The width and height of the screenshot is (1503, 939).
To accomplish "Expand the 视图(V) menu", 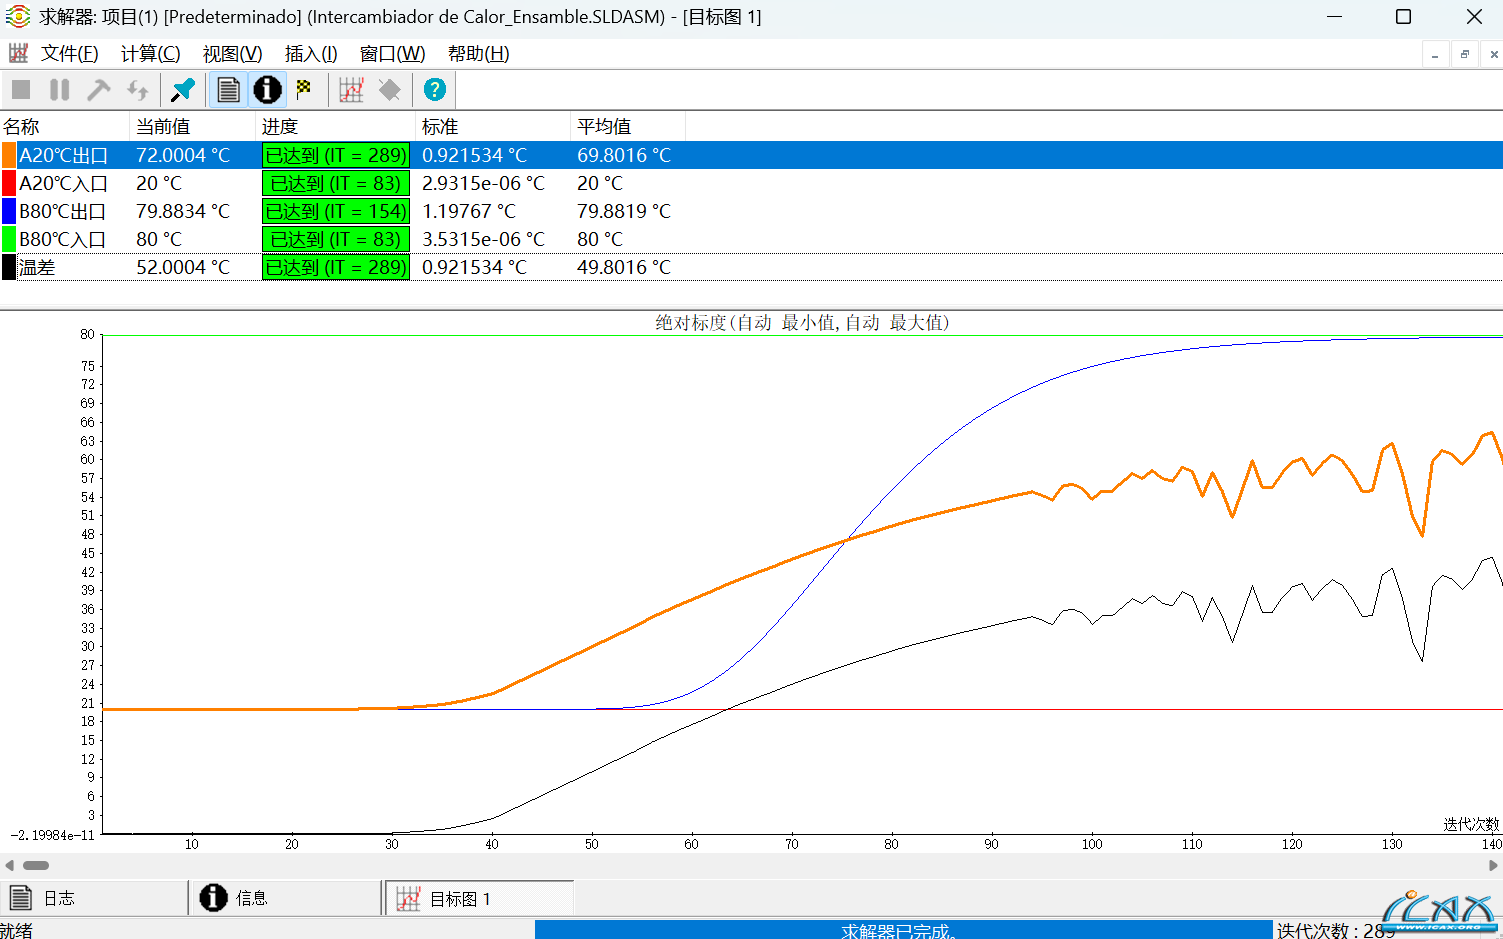I will pyautogui.click(x=232, y=54).
